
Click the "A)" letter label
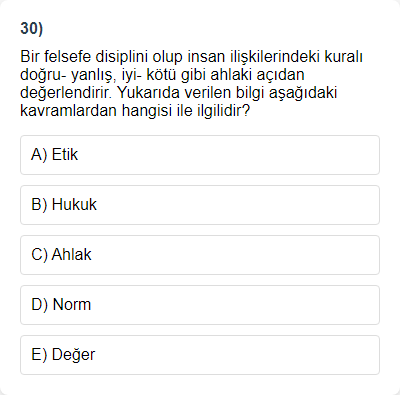39,155
